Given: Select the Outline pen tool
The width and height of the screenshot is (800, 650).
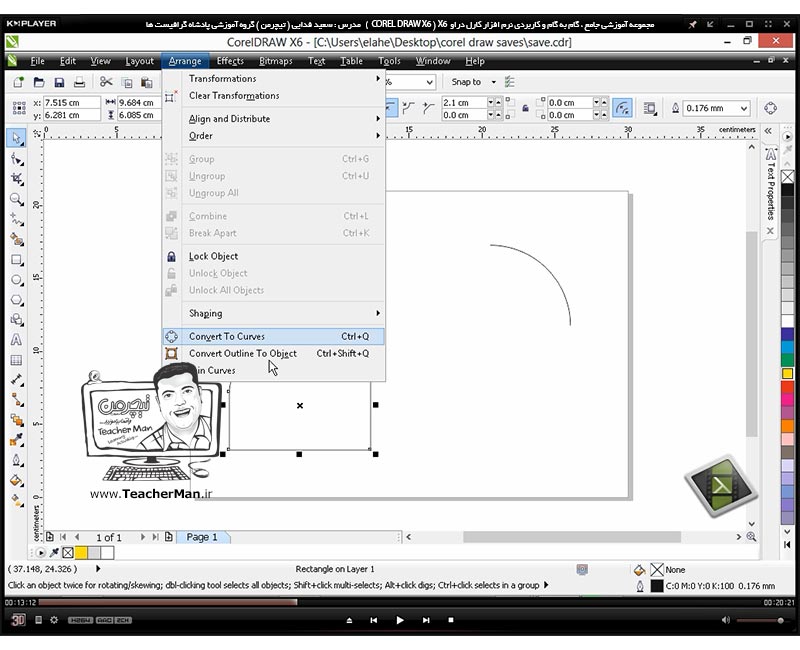Looking at the screenshot, I should (16, 460).
